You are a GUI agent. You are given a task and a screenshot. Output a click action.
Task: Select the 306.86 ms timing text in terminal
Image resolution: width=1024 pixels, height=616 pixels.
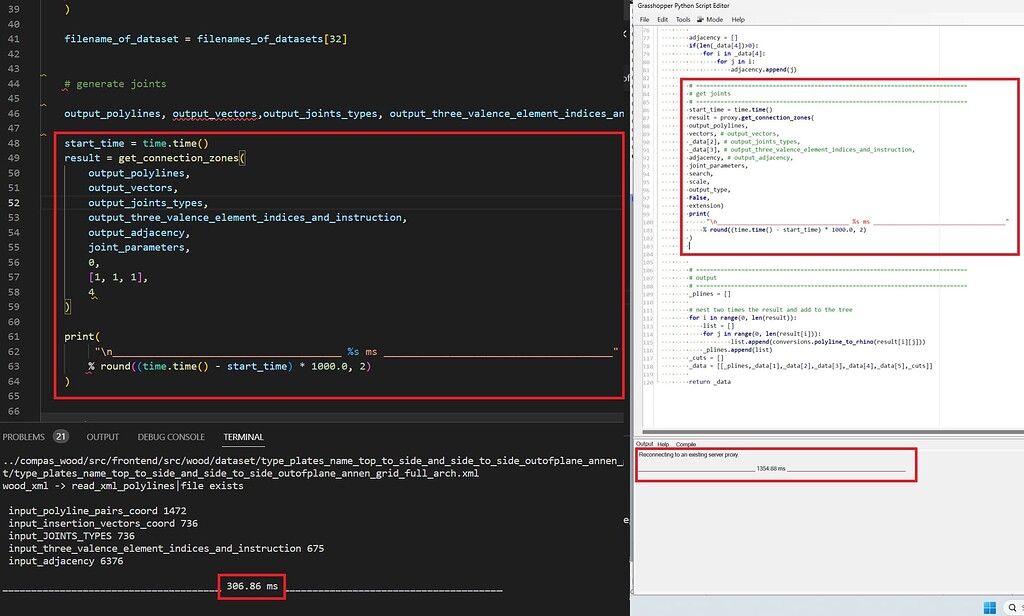coord(251,587)
